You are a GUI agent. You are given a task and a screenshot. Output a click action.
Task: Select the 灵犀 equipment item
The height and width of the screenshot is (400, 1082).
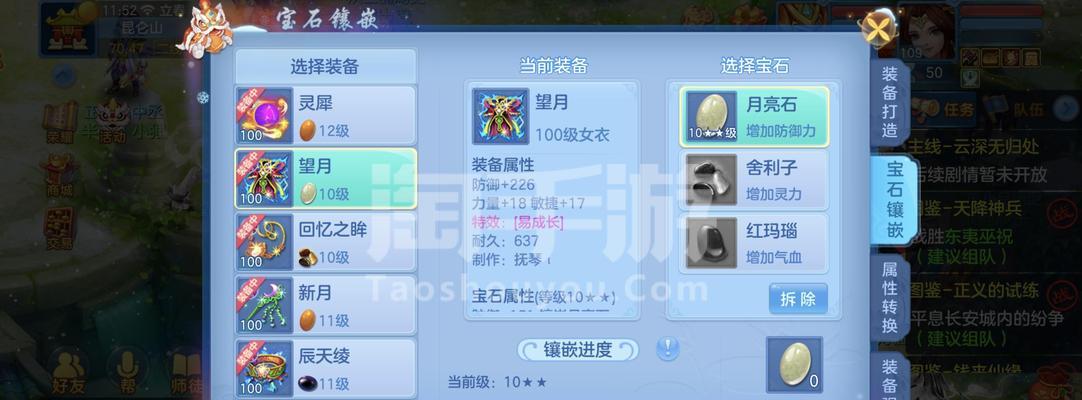tap(326, 115)
